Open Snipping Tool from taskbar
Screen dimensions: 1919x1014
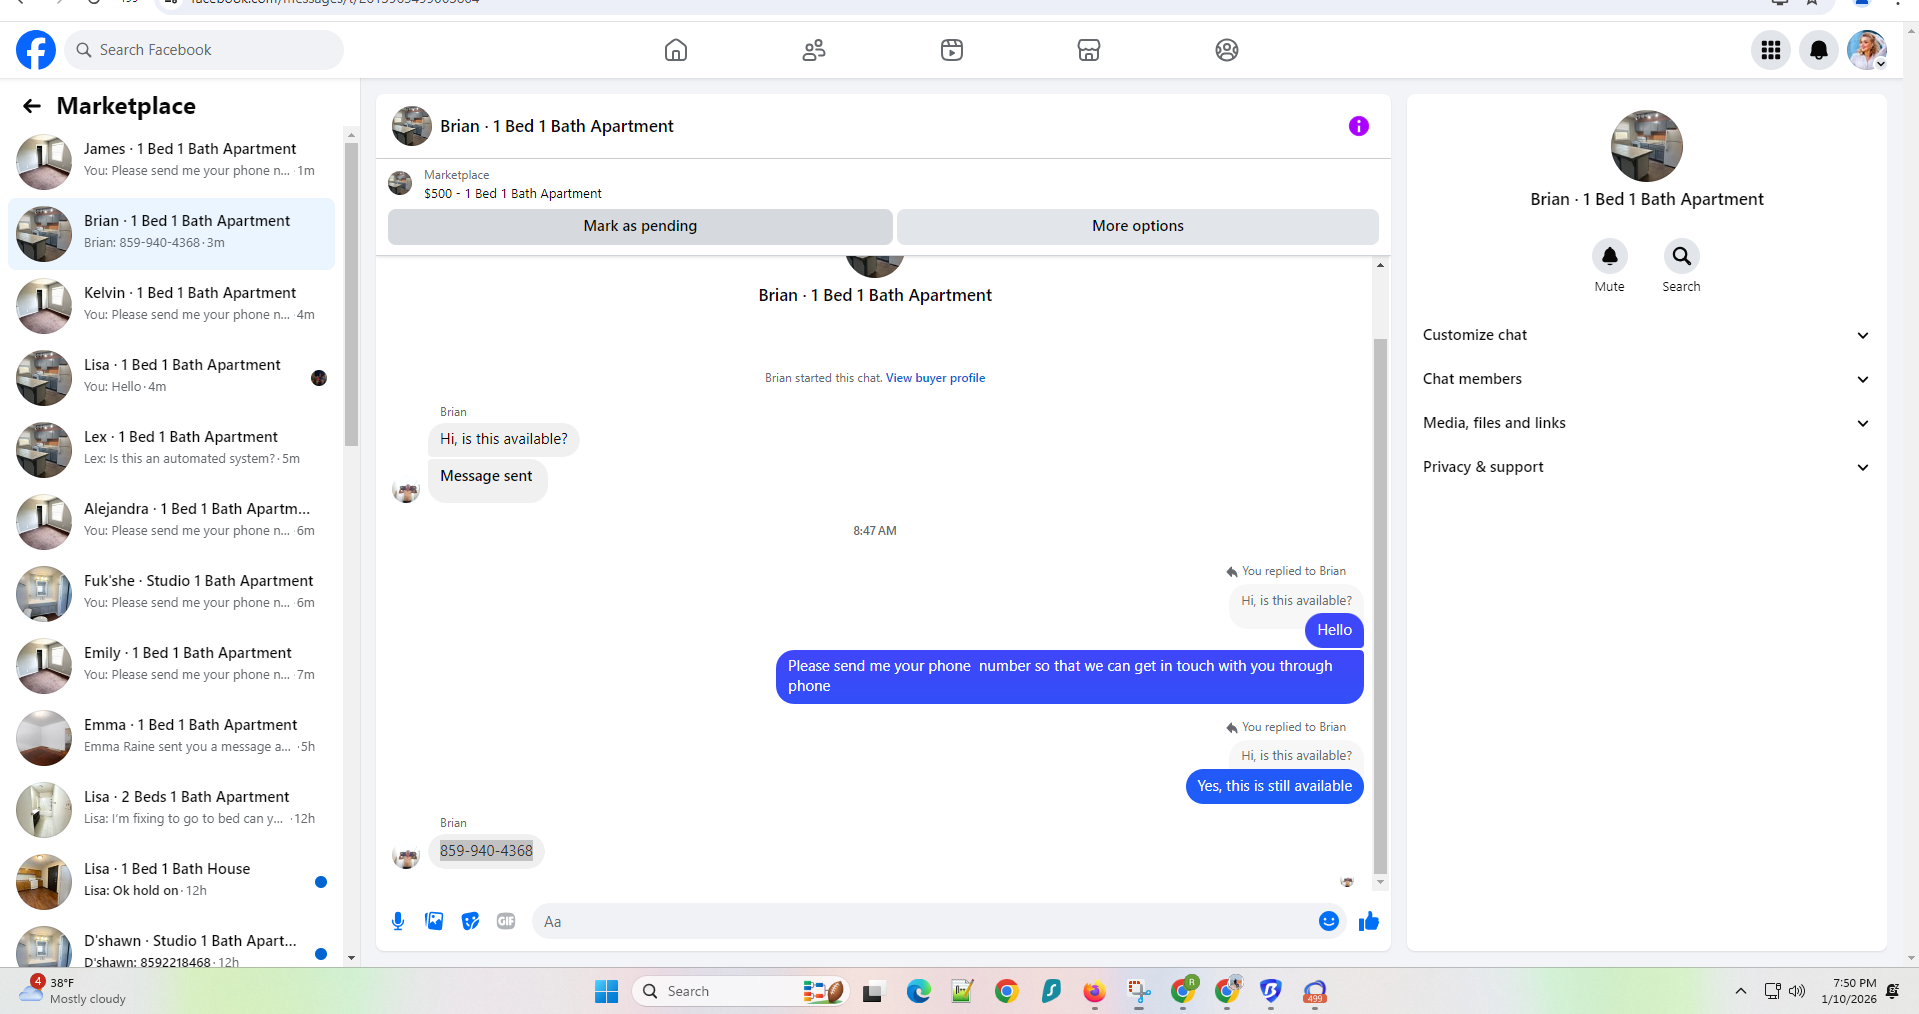(x=1139, y=991)
